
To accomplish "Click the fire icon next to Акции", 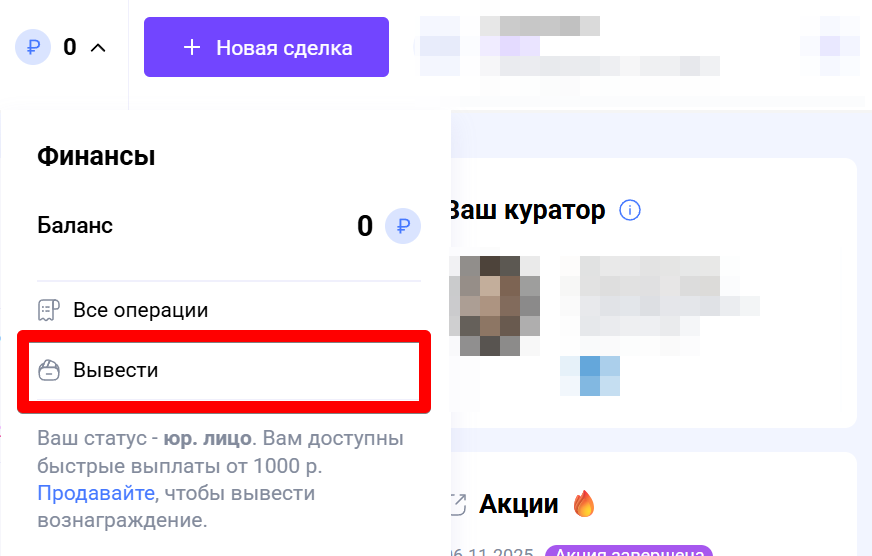I will coord(583,503).
